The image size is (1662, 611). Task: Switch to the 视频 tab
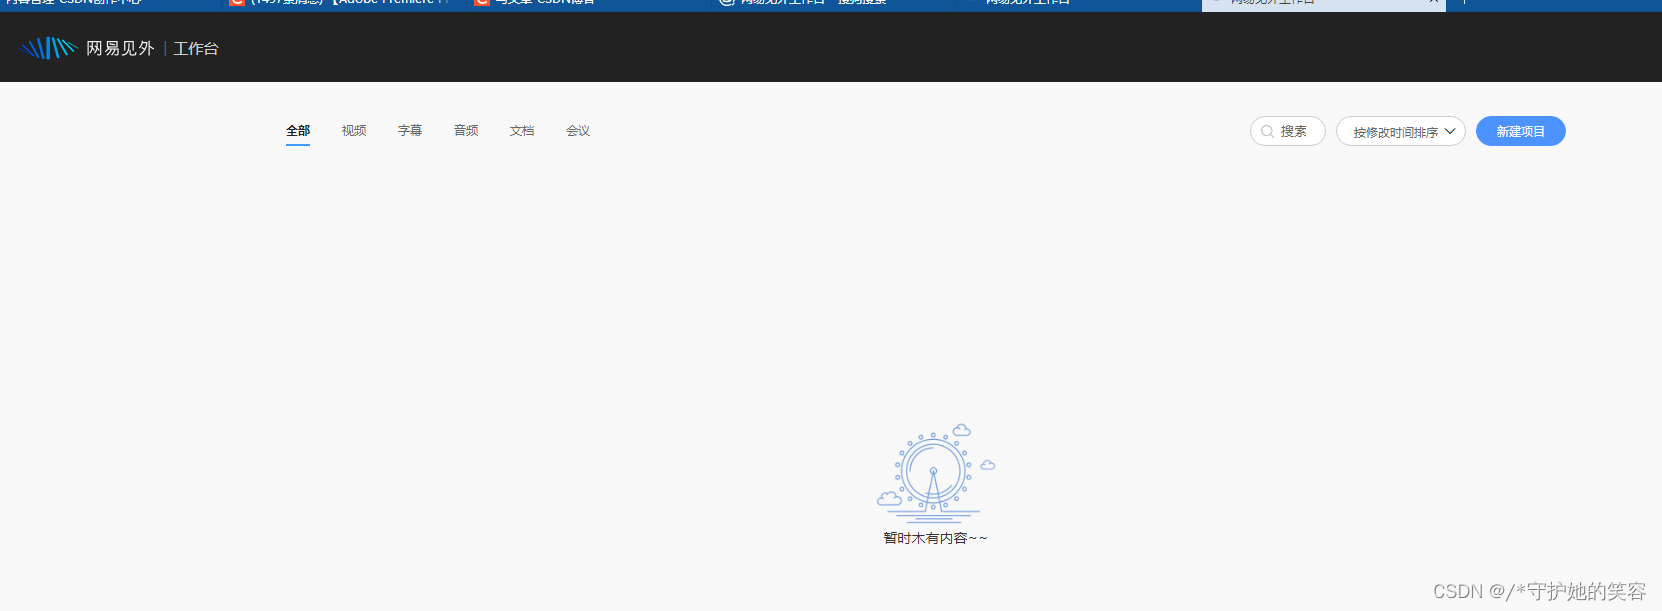pos(354,131)
